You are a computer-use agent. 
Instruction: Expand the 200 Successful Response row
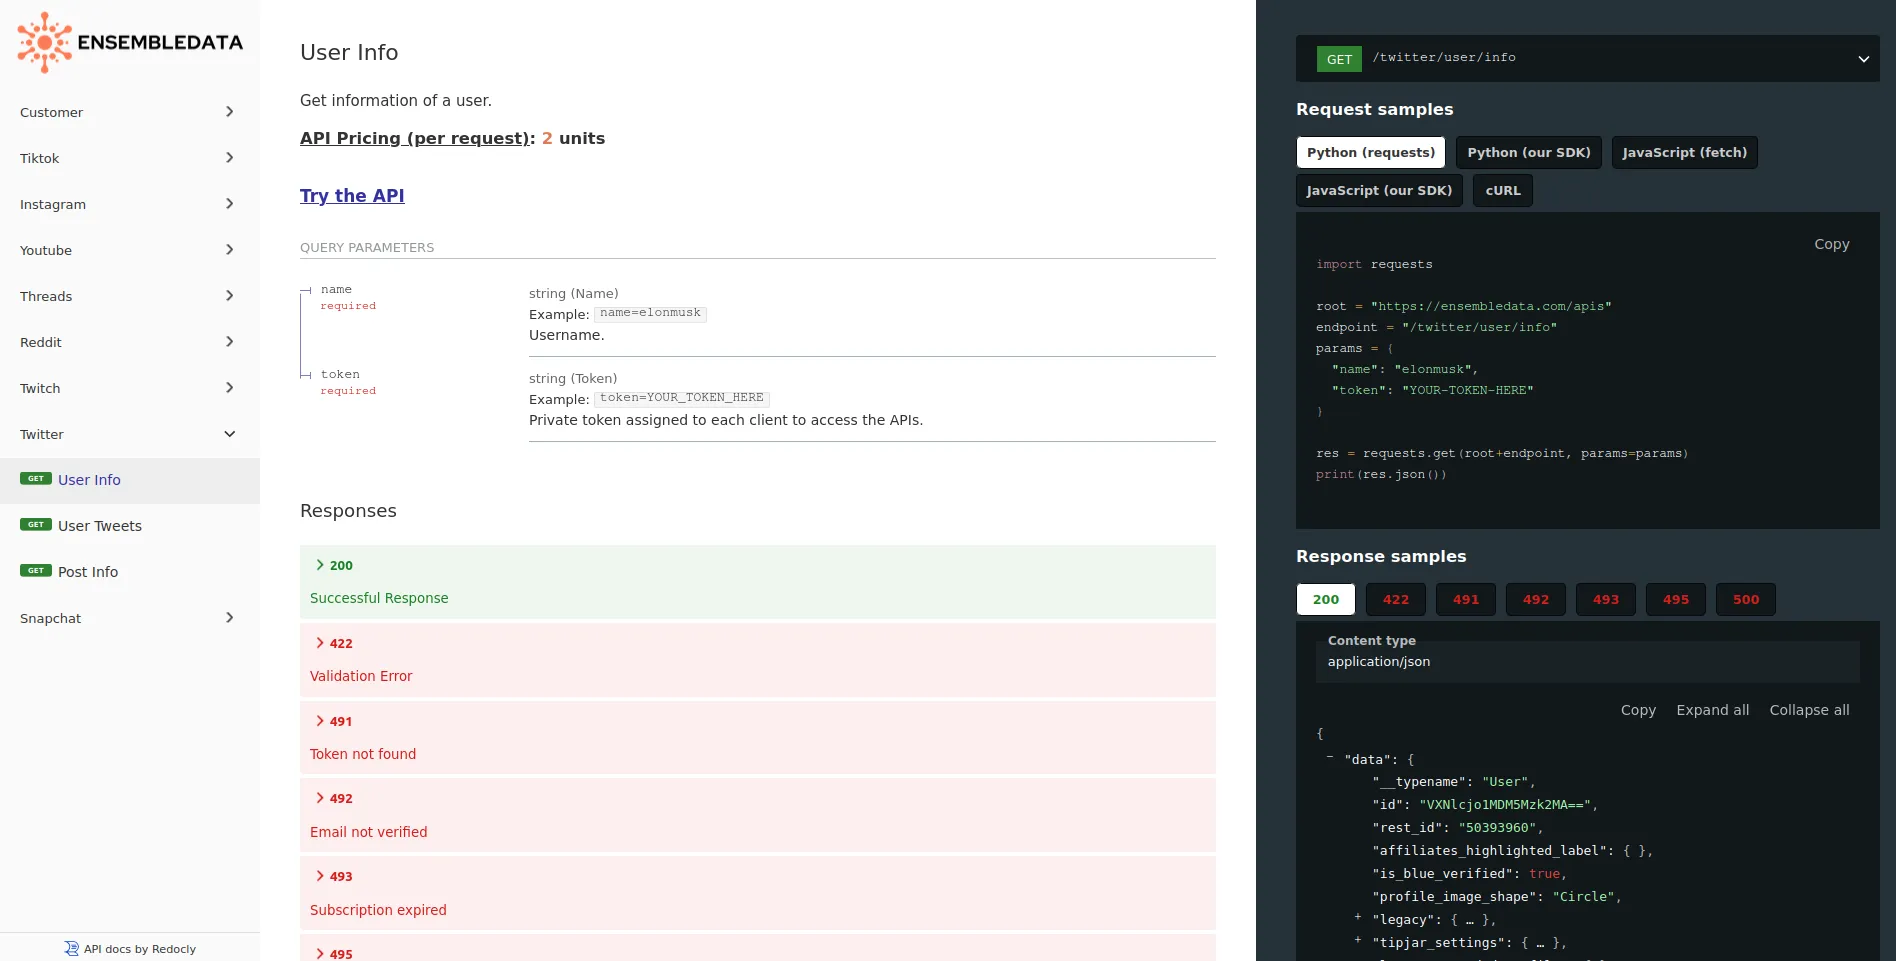[x=758, y=581]
